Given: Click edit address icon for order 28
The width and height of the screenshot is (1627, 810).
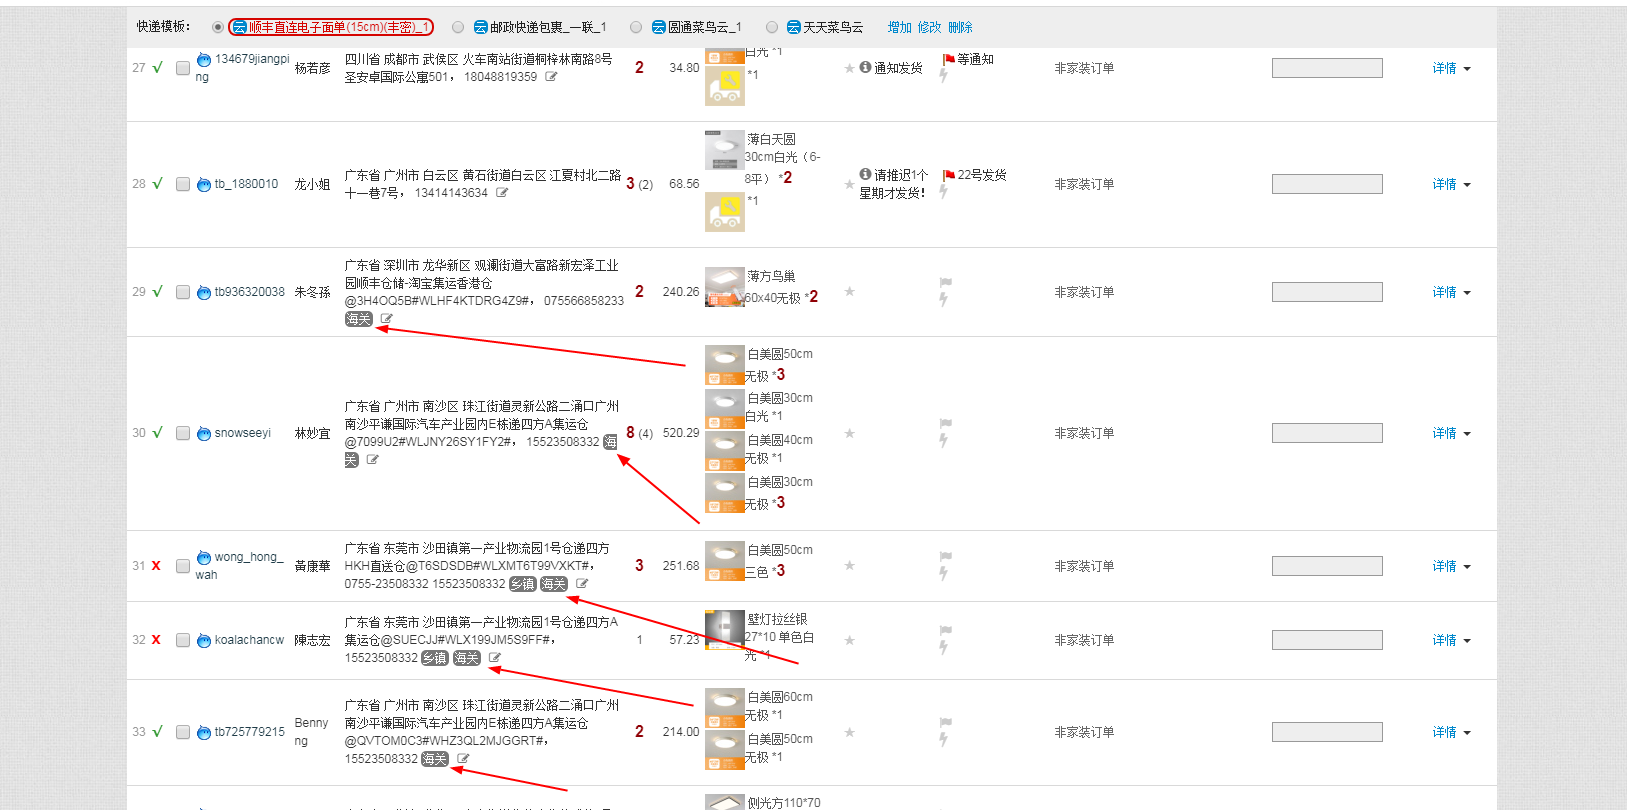Looking at the screenshot, I should click(502, 193).
